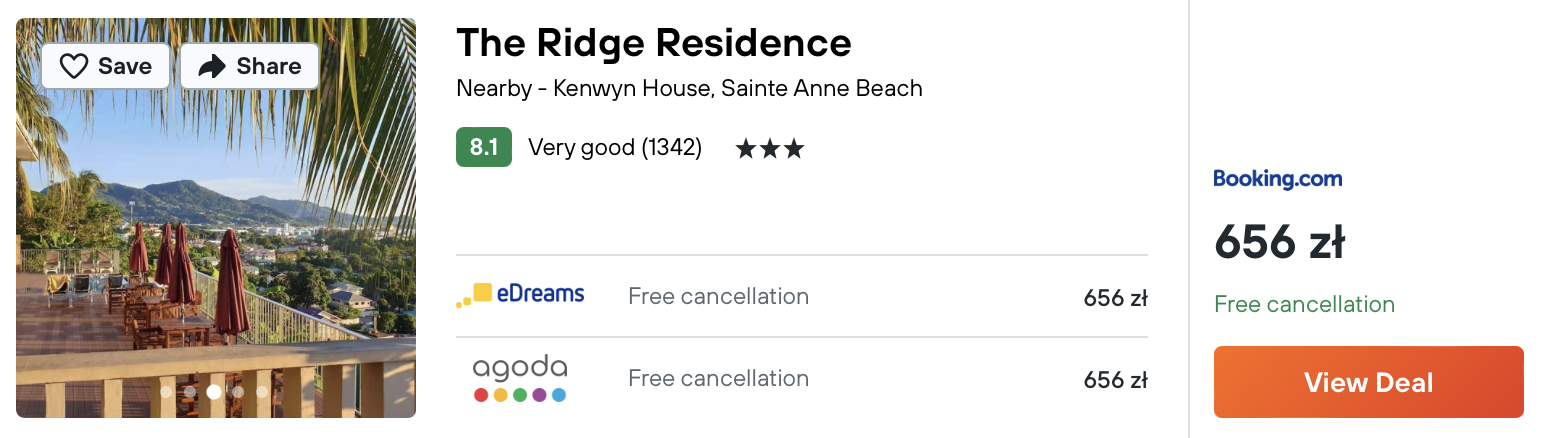Click the green 8.1 rating badge
The image size is (1542, 438).
tap(484, 147)
